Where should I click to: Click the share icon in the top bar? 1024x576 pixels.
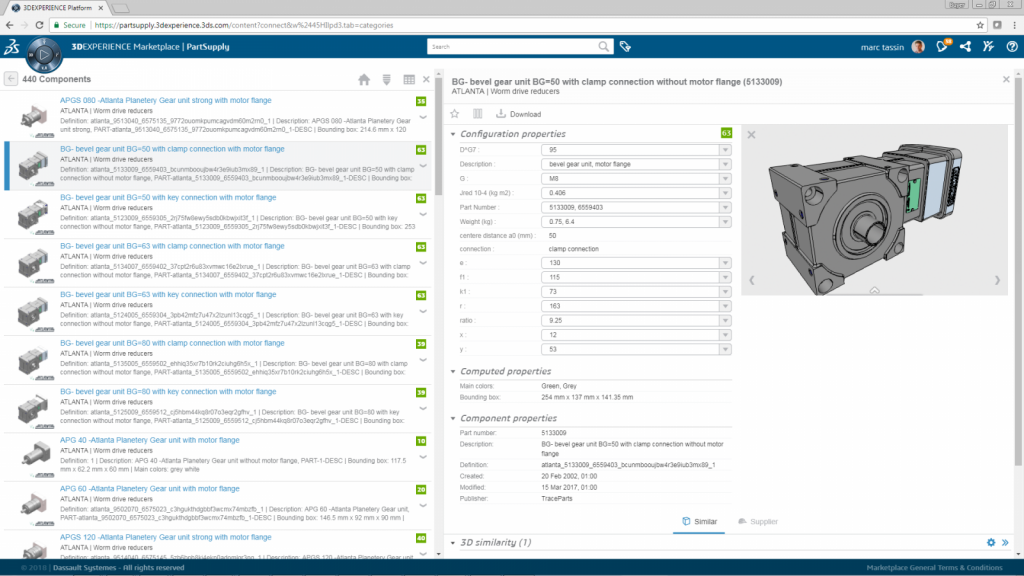click(x=965, y=46)
